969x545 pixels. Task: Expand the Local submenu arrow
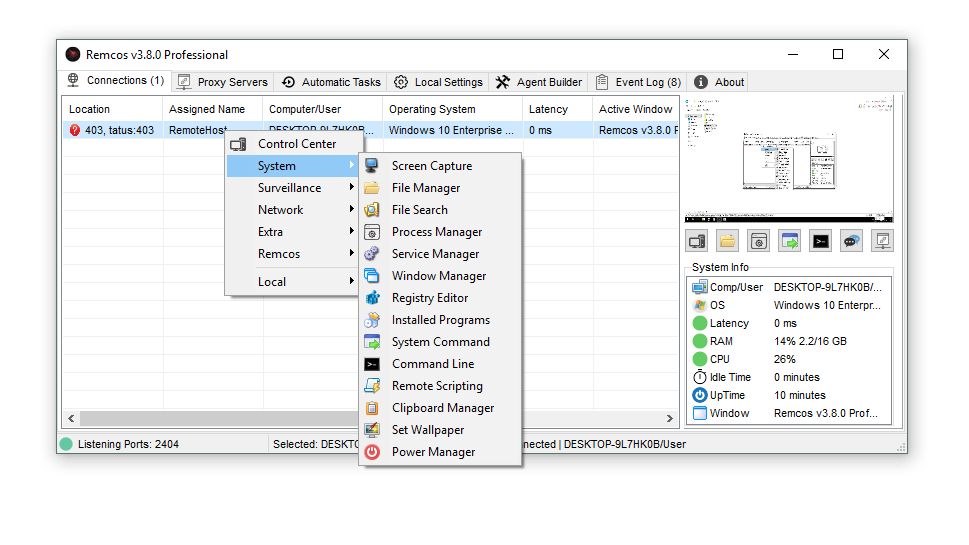(351, 282)
